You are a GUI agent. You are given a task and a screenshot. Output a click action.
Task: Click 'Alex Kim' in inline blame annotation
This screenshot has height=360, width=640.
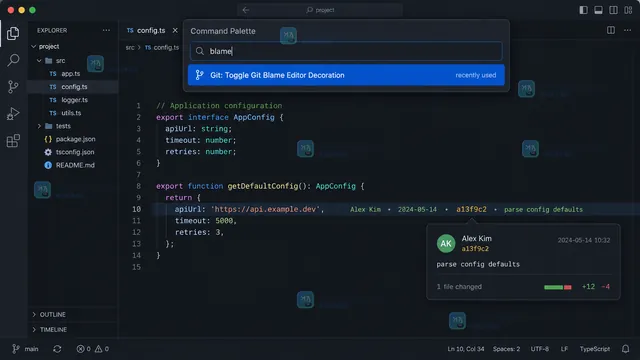coord(365,209)
